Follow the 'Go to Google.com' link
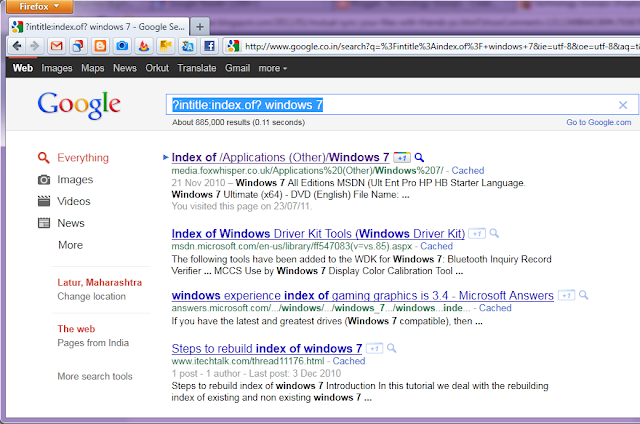The width and height of the screenshot is (640, 424). click(598, 122)
